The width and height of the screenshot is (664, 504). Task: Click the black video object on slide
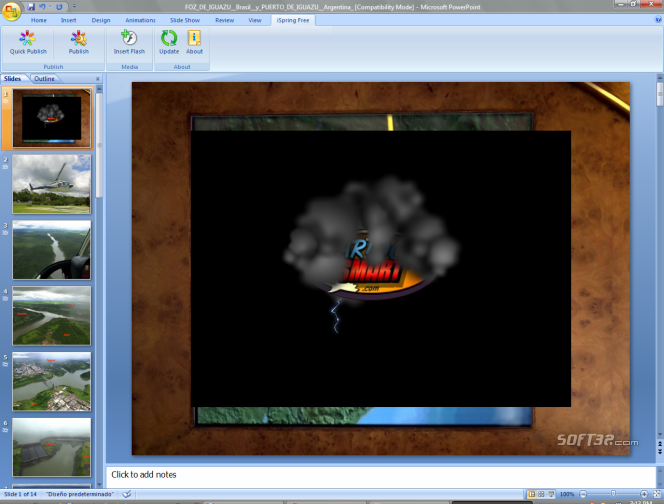pyautogui.click(x=381, y=269)
